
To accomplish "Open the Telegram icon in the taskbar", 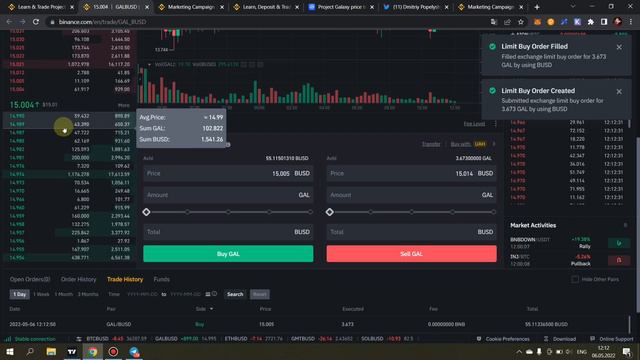I will point(134,351).
